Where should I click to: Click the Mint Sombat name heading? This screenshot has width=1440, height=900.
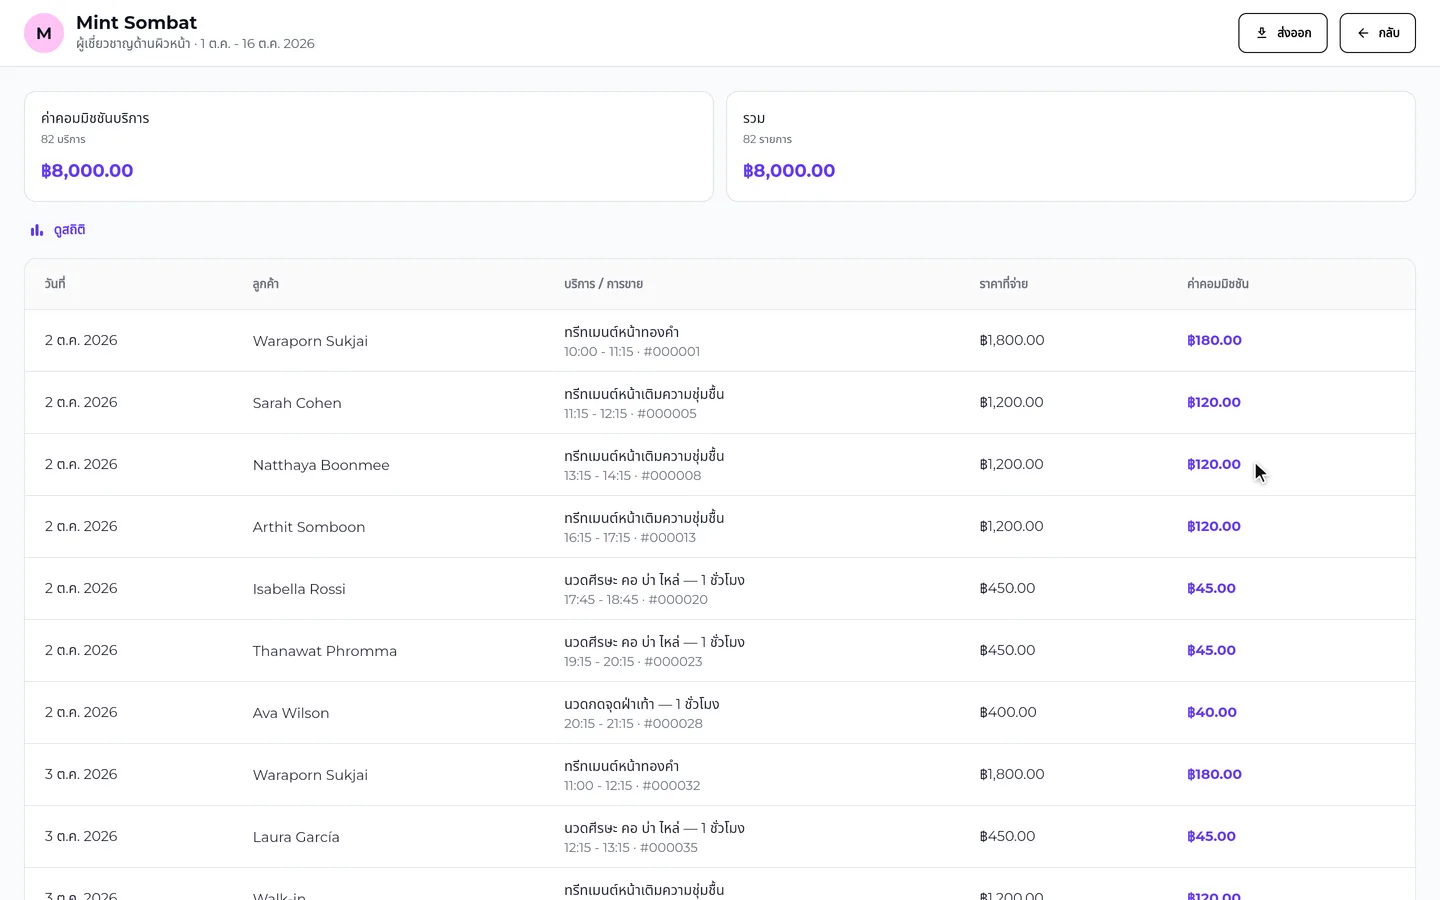[x=136, y=23]
